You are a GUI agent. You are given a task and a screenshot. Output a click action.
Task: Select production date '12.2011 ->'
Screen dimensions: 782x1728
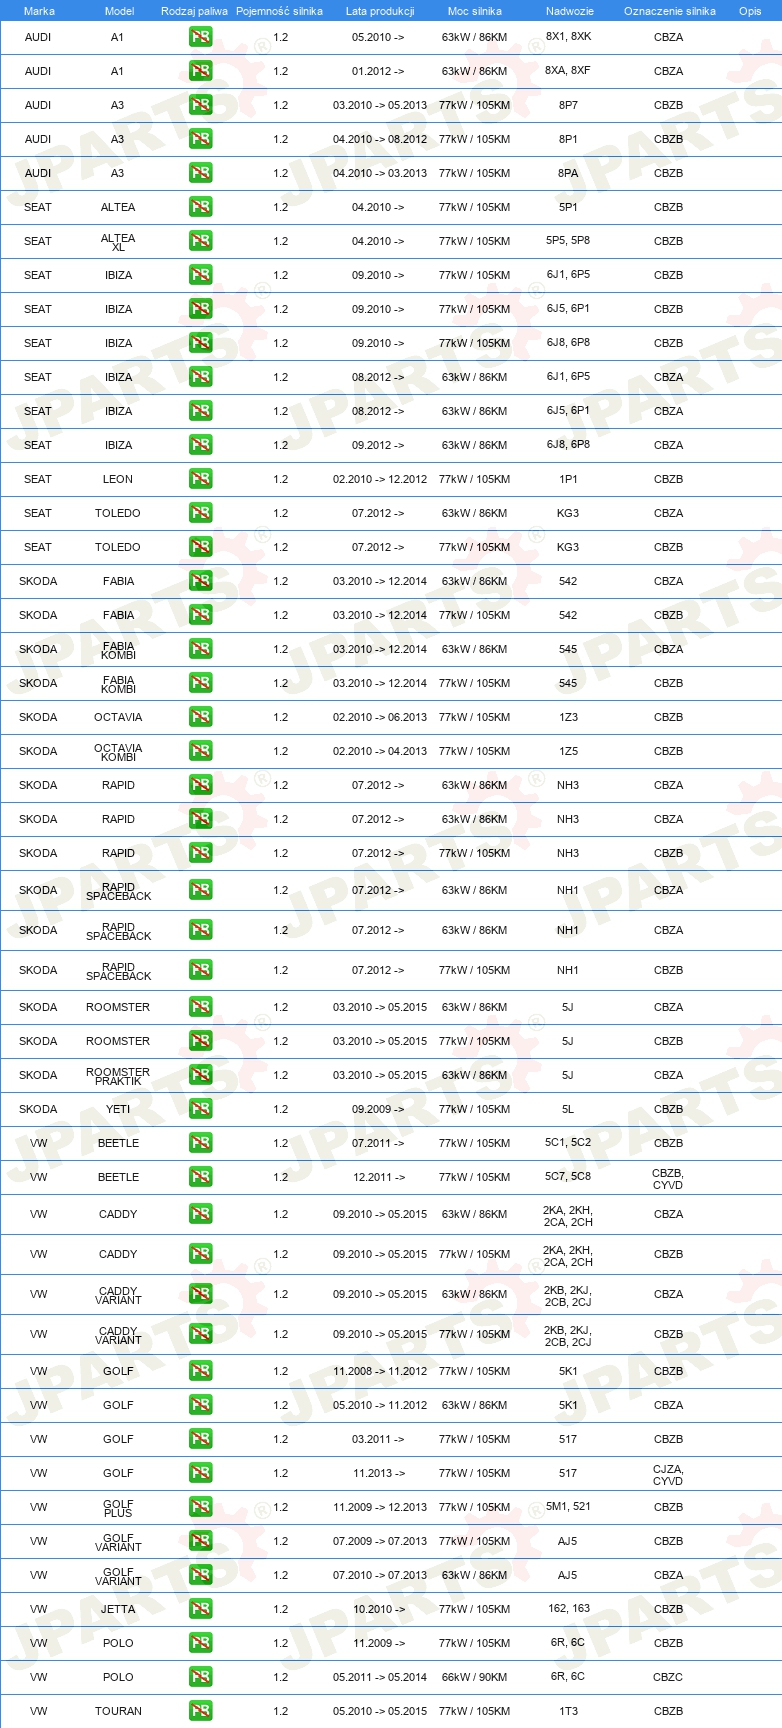378,1177
